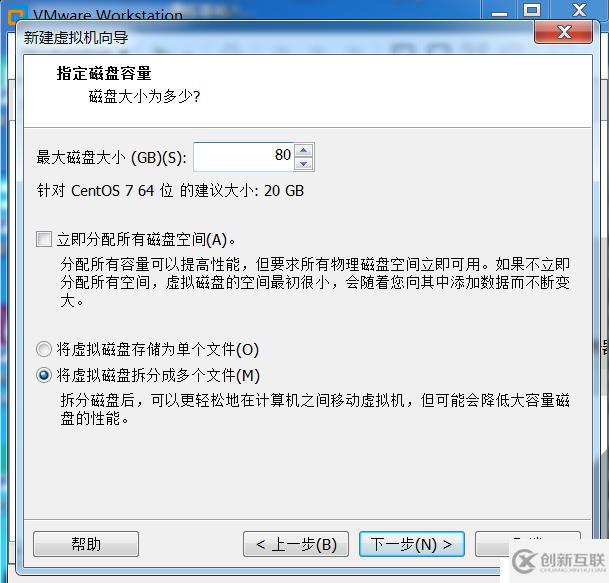Click the VMware Workstation title bar icon
The width and height of the screenshot is (609, 583).
pos(16,16)
